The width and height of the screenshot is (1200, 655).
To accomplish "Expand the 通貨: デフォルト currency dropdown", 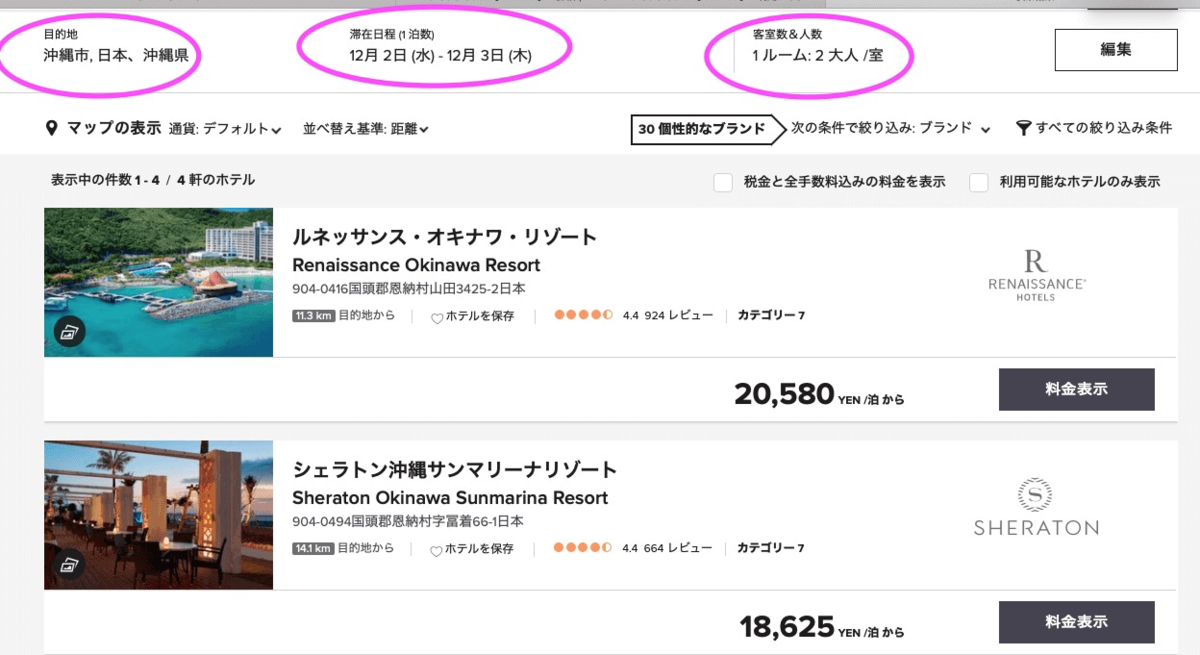I will pos(225,129).
